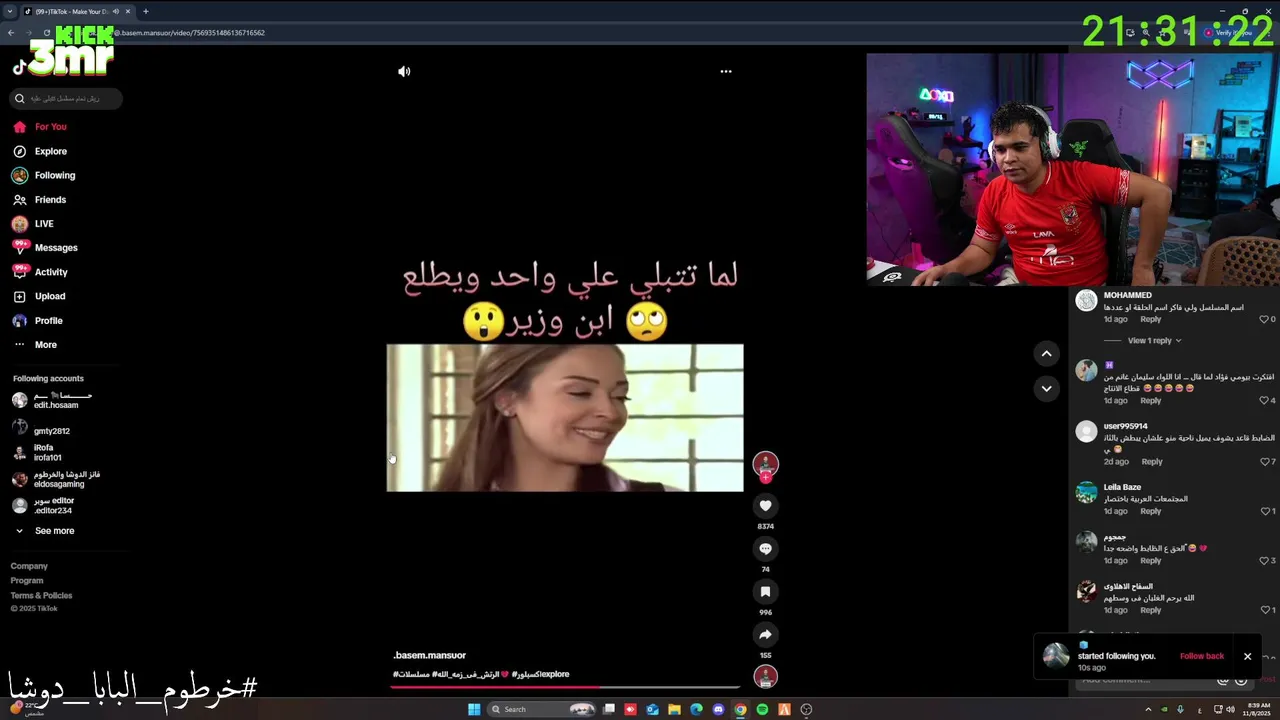This screenshot has height=720, width=1280.
Task: Open the Windows Start menu
Action: pyautogui.click(x=474, y=709)
